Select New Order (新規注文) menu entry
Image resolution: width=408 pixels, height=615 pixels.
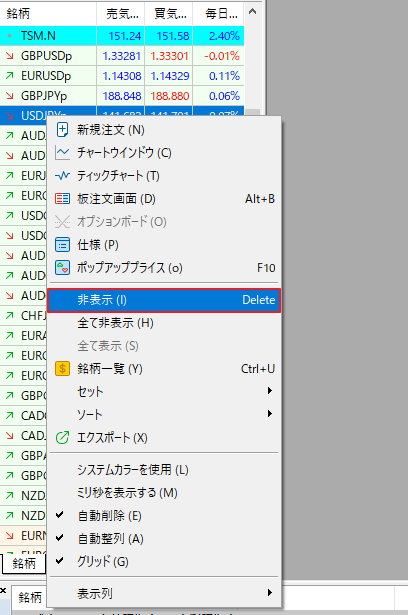click(164, 130)
